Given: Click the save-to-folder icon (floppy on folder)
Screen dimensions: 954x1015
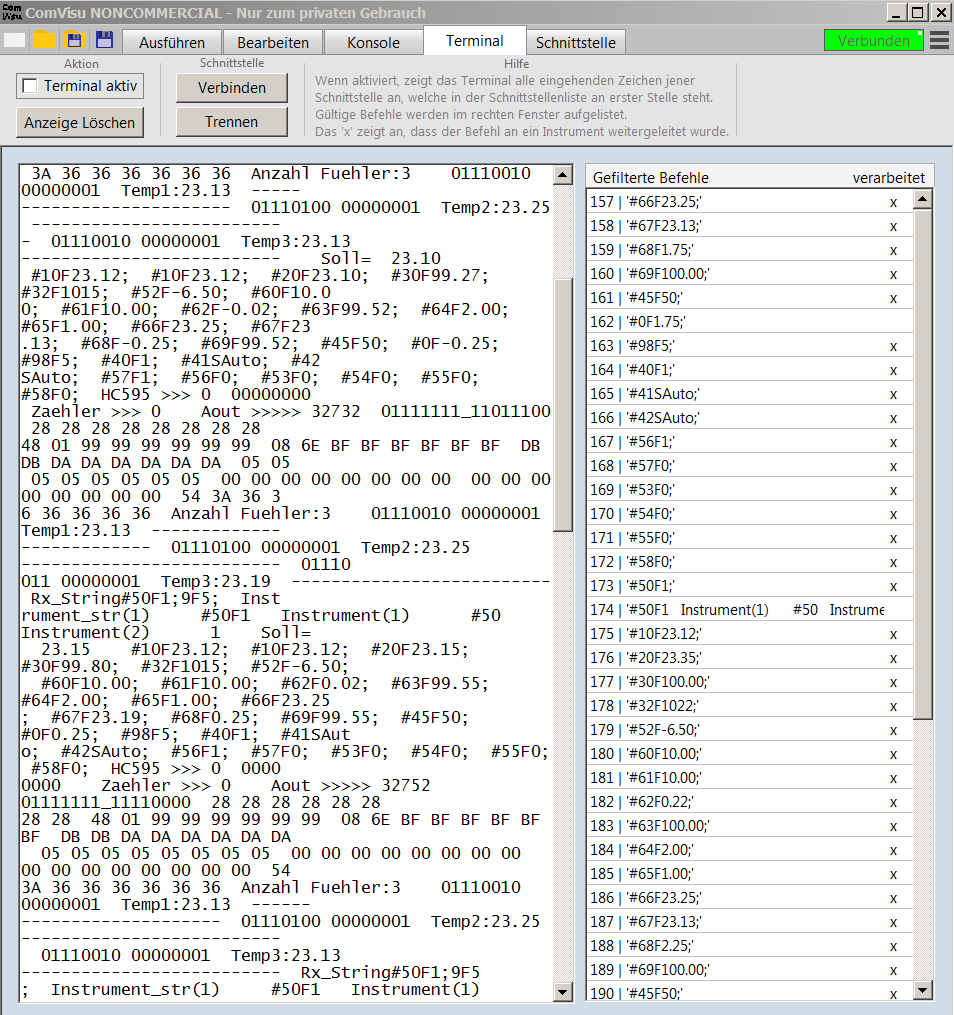Looking at the screenshot, I should [x=74, y=40].
